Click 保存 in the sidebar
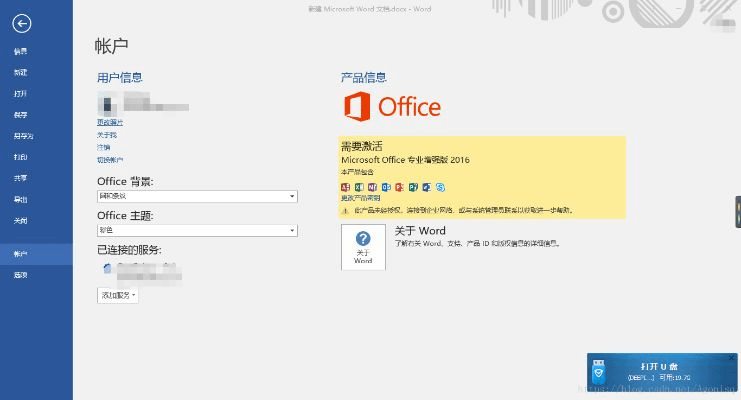The image size is (741, 400). pos(20,115)
